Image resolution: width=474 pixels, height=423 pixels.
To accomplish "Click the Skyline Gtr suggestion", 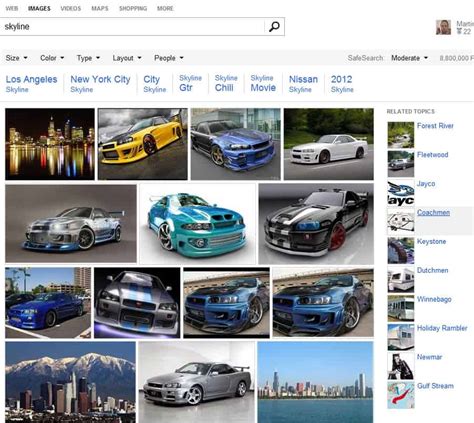I will 190,83.
